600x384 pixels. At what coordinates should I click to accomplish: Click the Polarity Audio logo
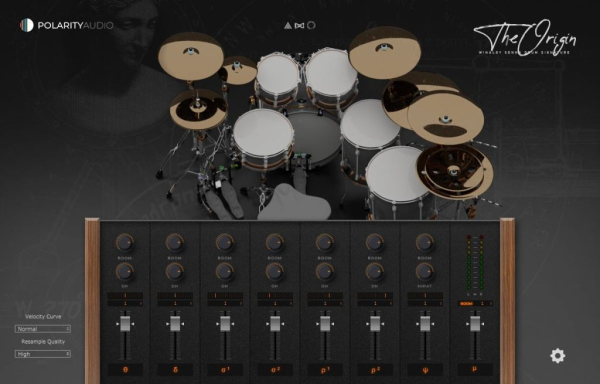67,25
